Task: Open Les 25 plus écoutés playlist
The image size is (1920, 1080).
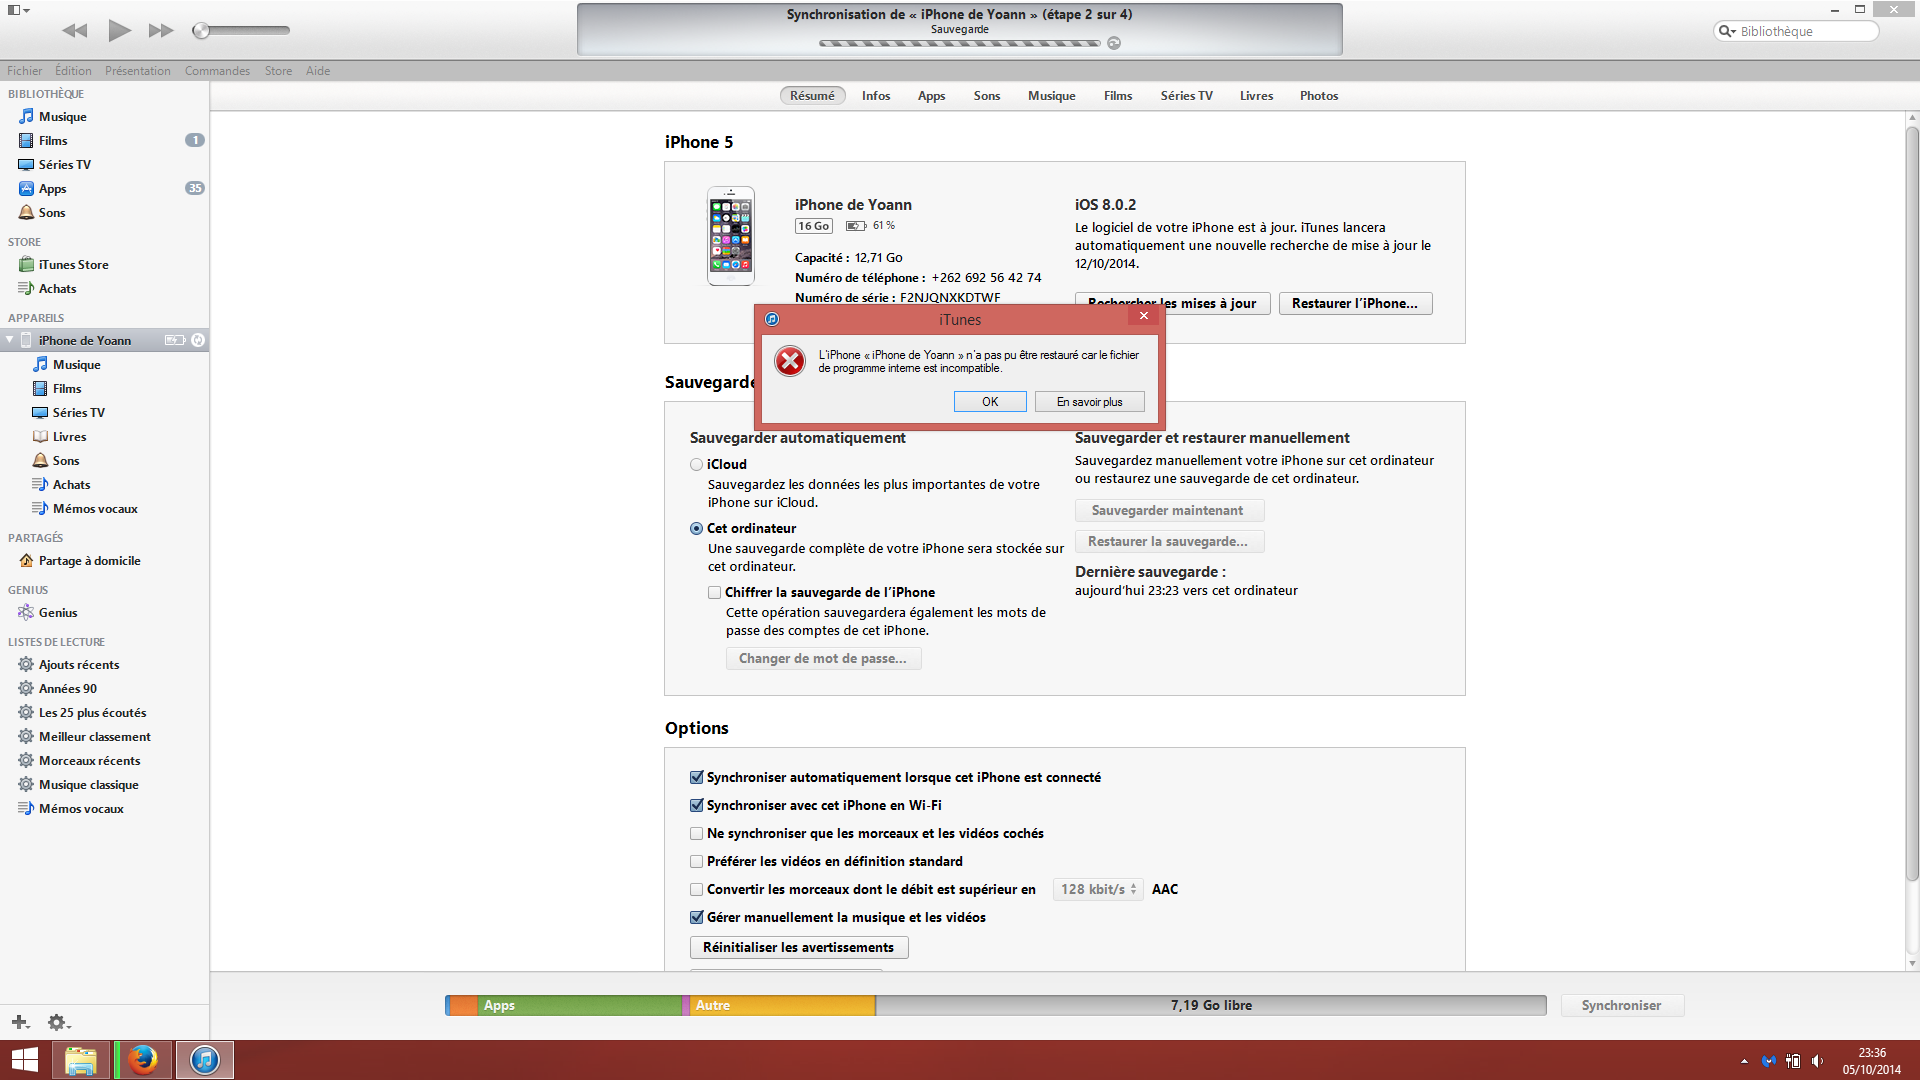Action: (92, 713)
